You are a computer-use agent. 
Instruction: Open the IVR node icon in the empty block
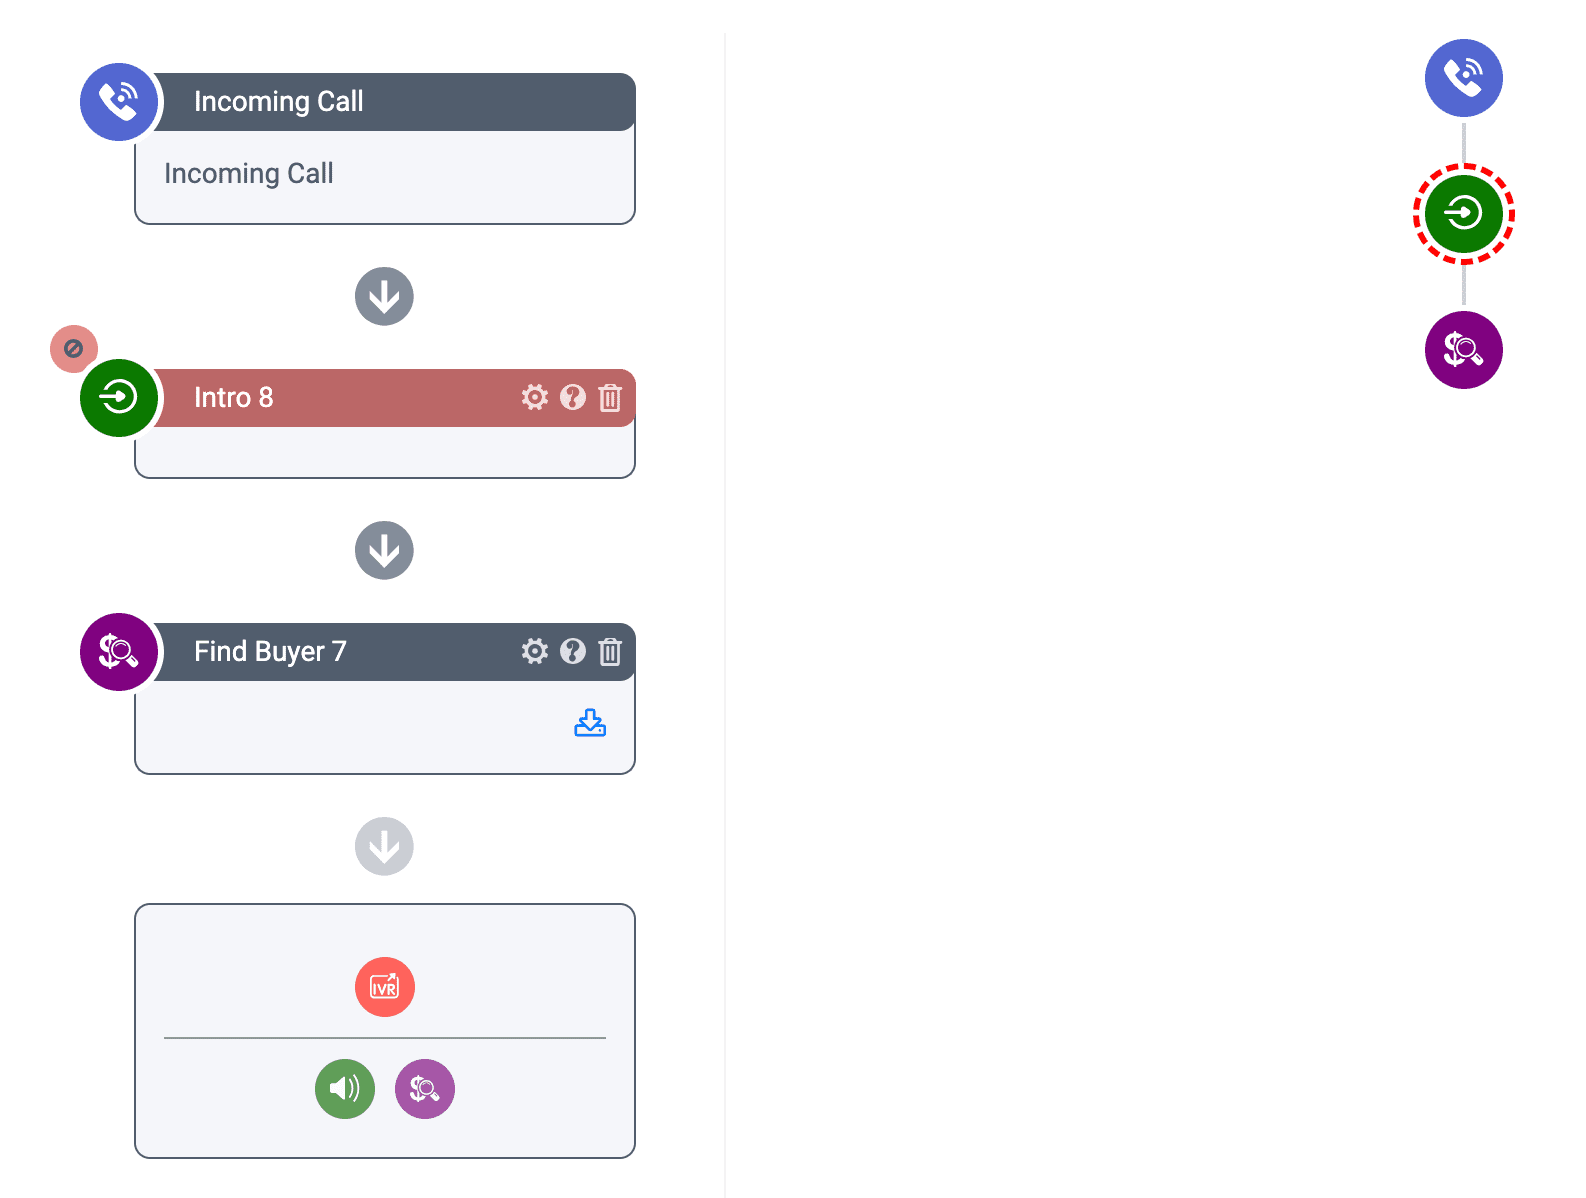point(384,987)
